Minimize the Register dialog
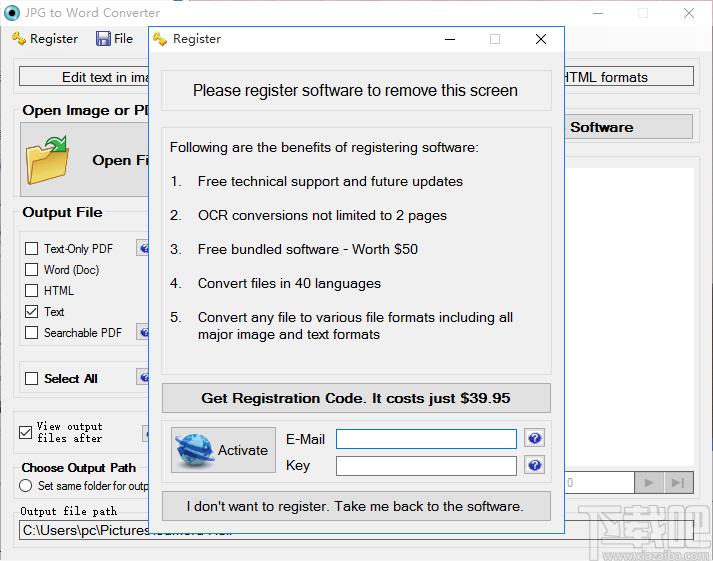Image resolution: width=713 pixels, height=561 pixels. 450,39
